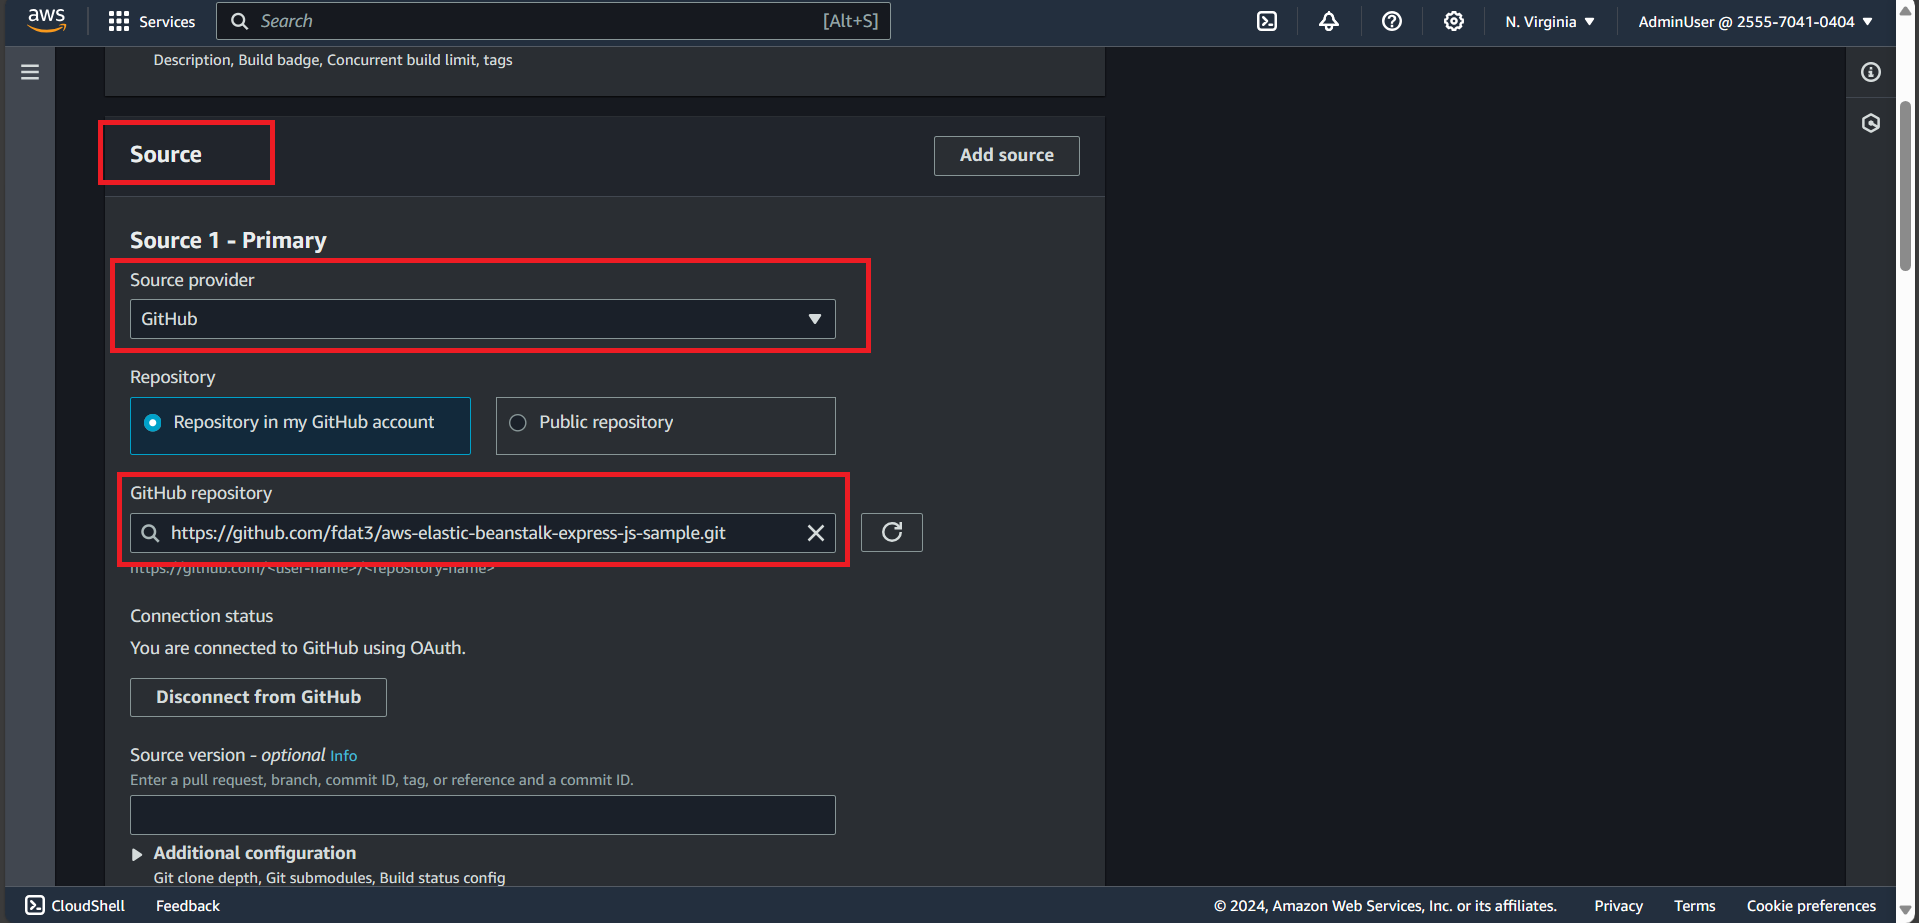Click the GitHub repository URL field
This screenshot has width=1919, height=923.
click(483, 533)
